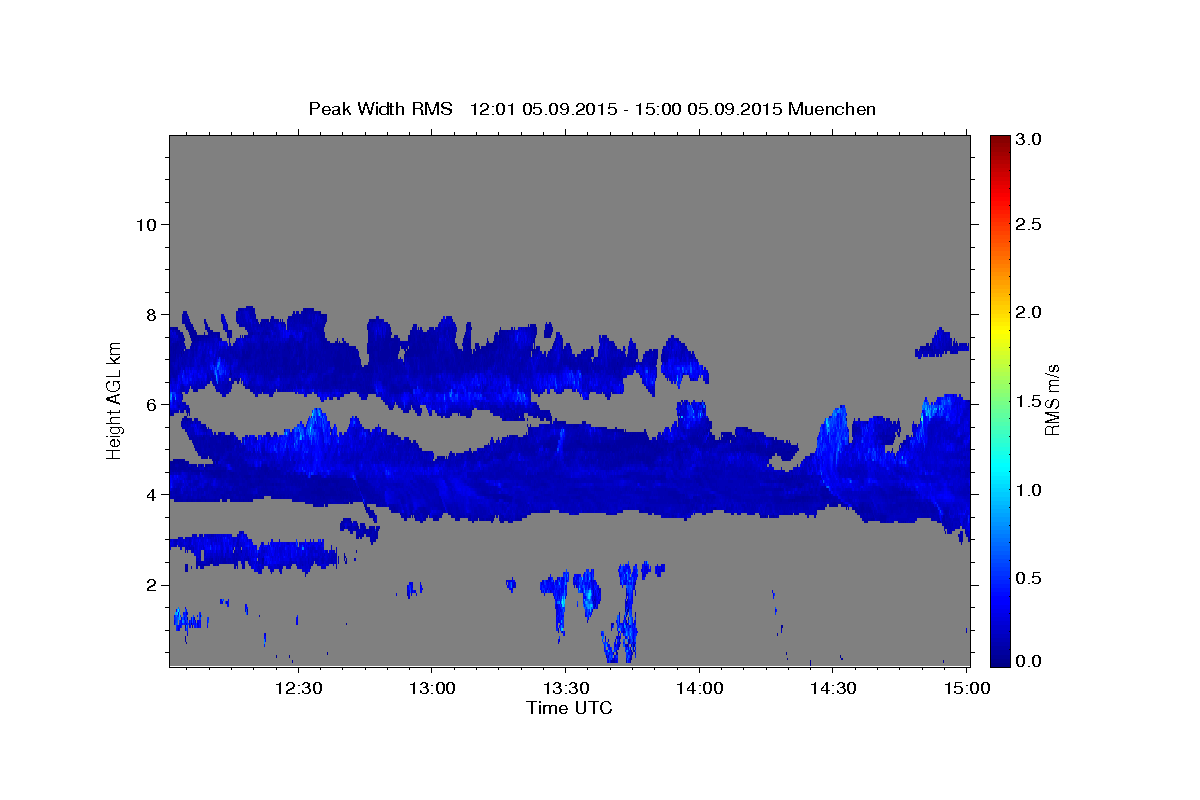Image resolution: width=1200 pixels, height=800 pixels.
Task: Click the colorbar label '1.5'
Action: [x=1028, y=401]
